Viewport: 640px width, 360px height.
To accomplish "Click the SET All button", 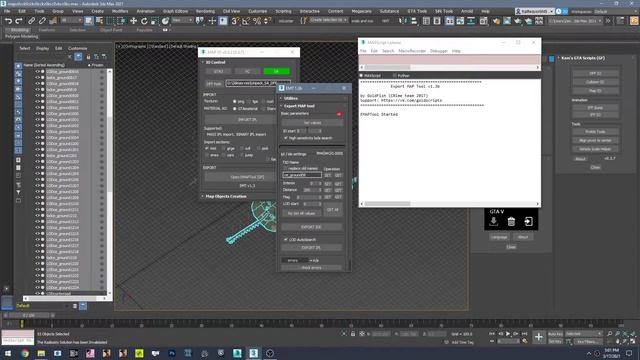I will 333,210.
